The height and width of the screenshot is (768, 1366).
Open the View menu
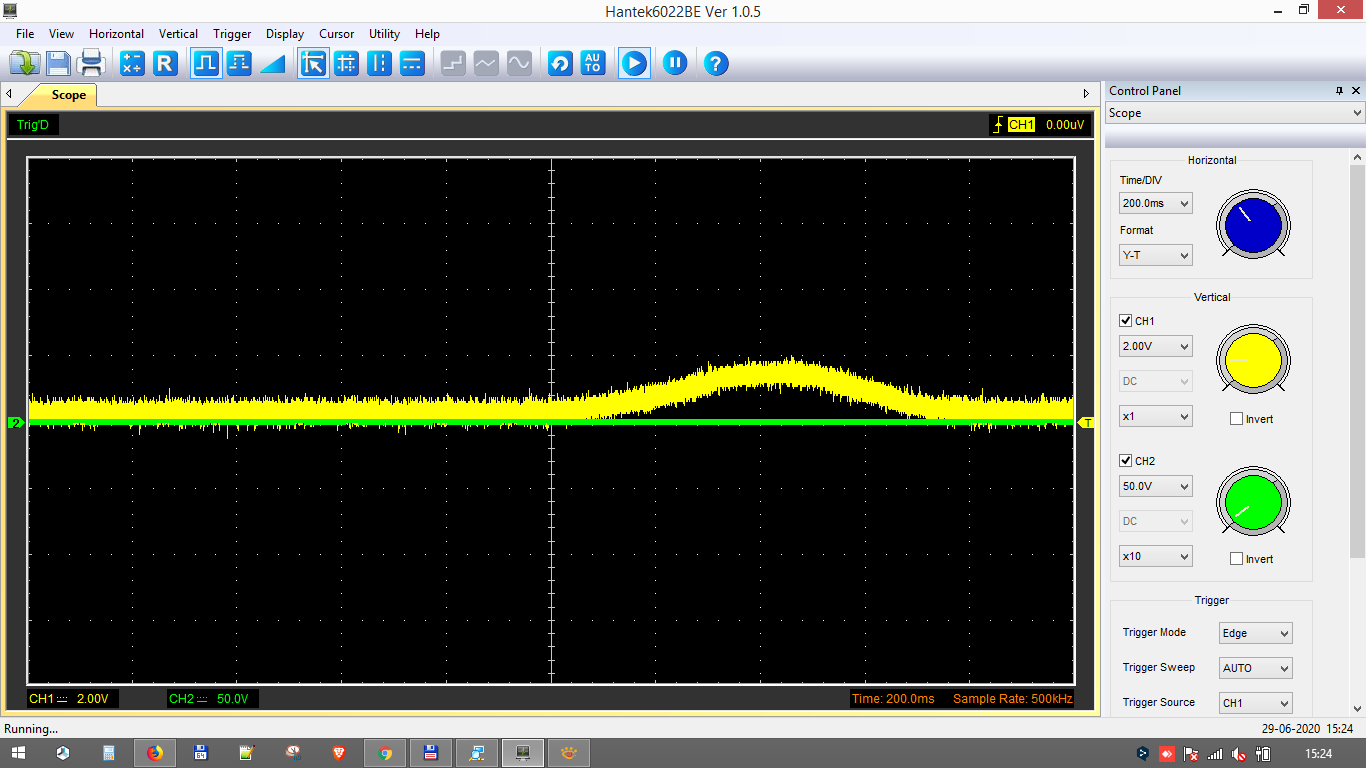point(61,34)
